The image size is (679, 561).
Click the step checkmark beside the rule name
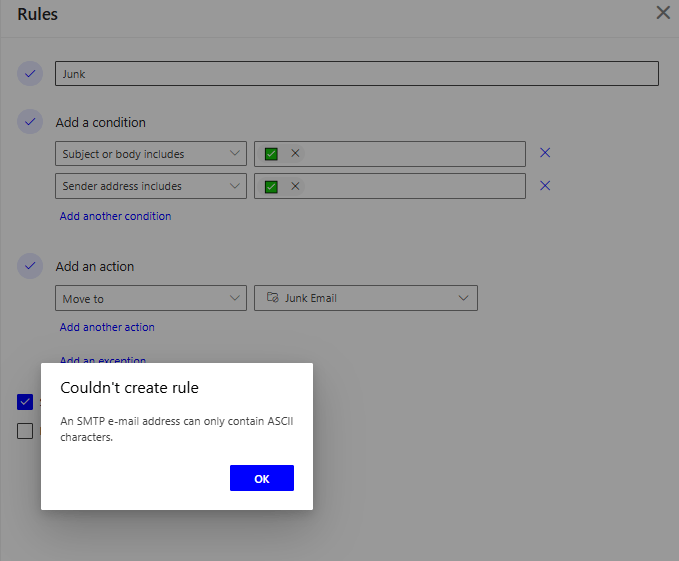pos(30,74)
